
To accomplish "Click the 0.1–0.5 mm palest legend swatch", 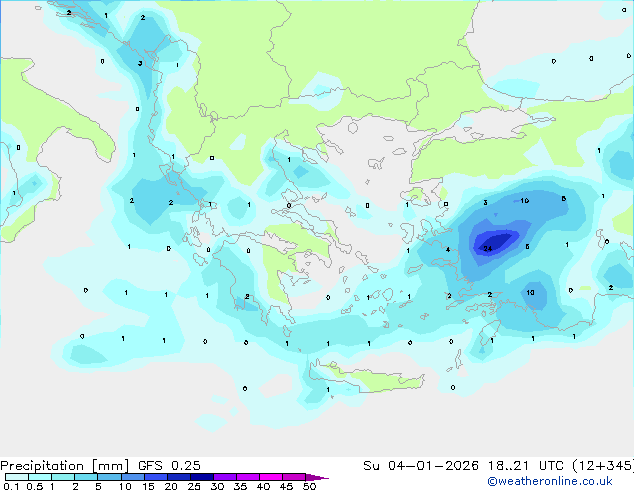I will point(17,477).
